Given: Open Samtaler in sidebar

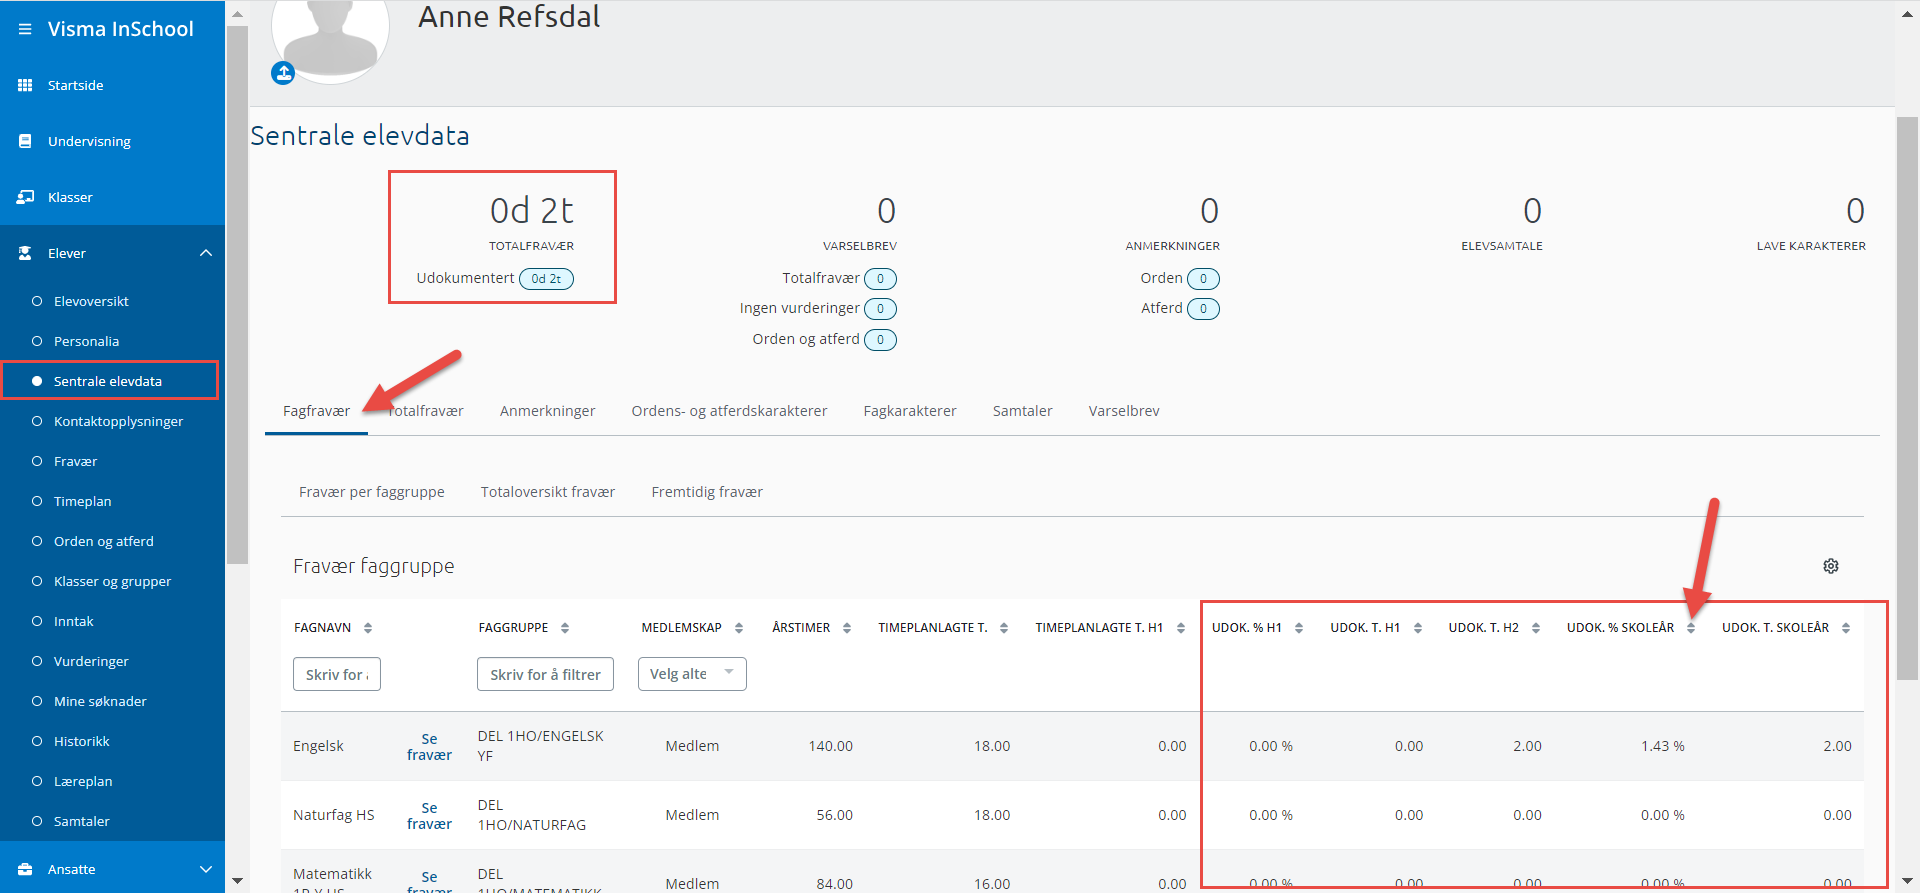Looking at the screenshot, I should click(x=81, y=821).
